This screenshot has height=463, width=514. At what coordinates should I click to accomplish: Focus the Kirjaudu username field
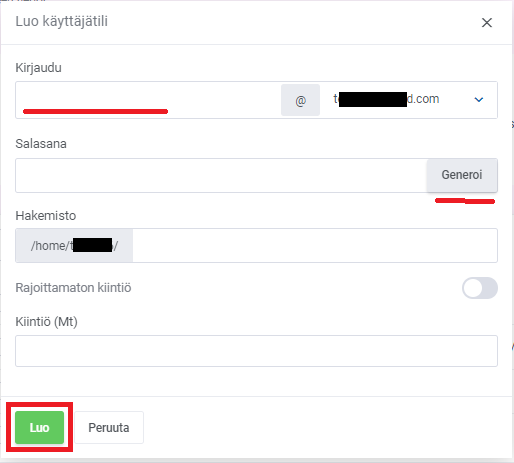pos(148,100)
